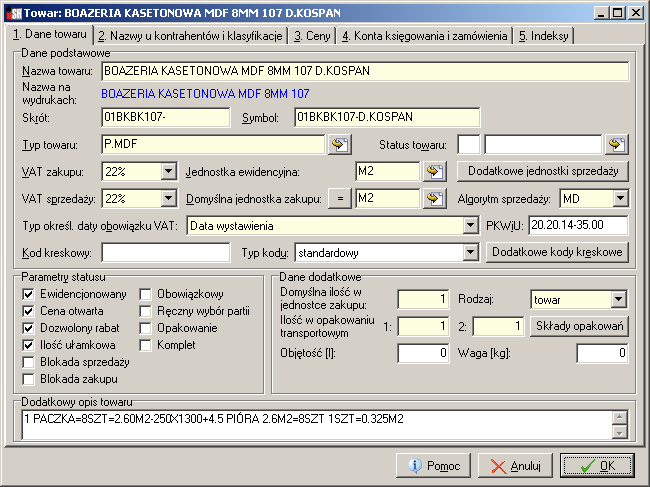Click the Objętość [l] field

coord(423,353)
